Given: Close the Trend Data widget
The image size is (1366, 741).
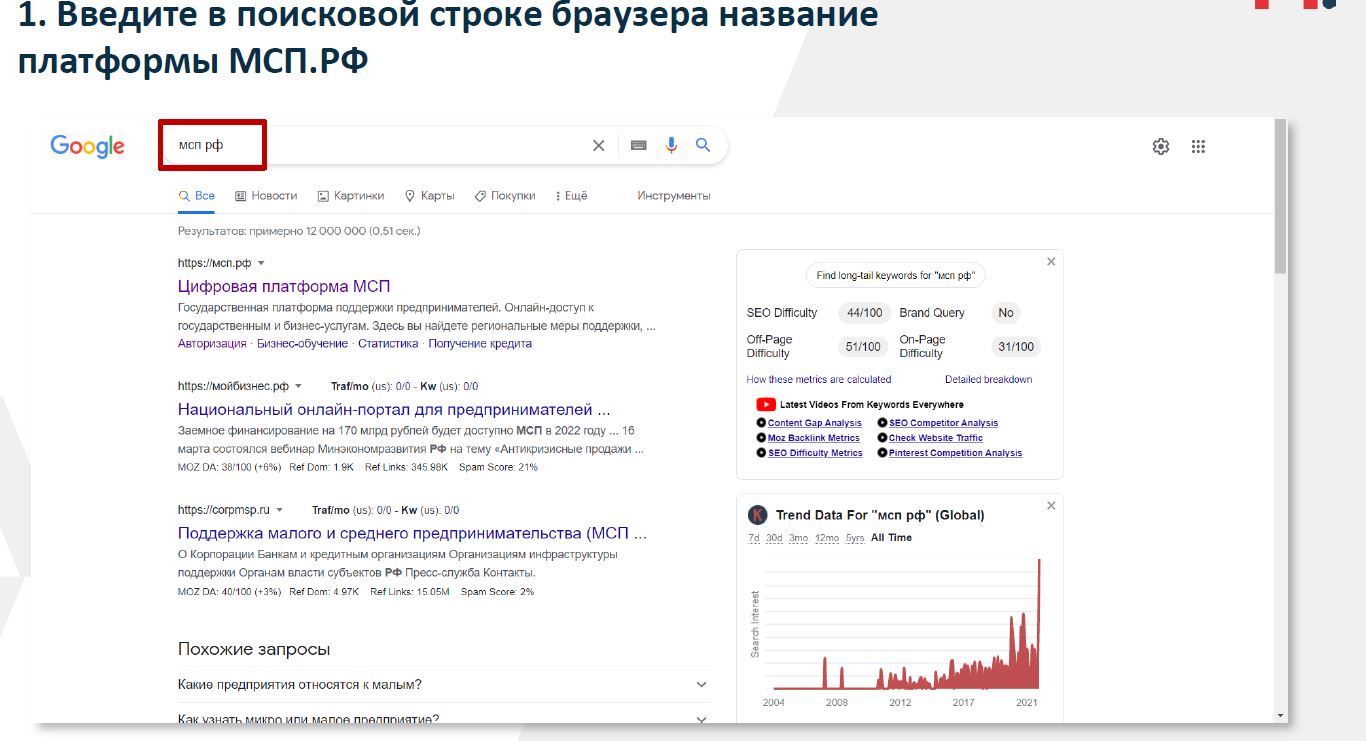Looking at the screenshot, I should coord(1050,506).
